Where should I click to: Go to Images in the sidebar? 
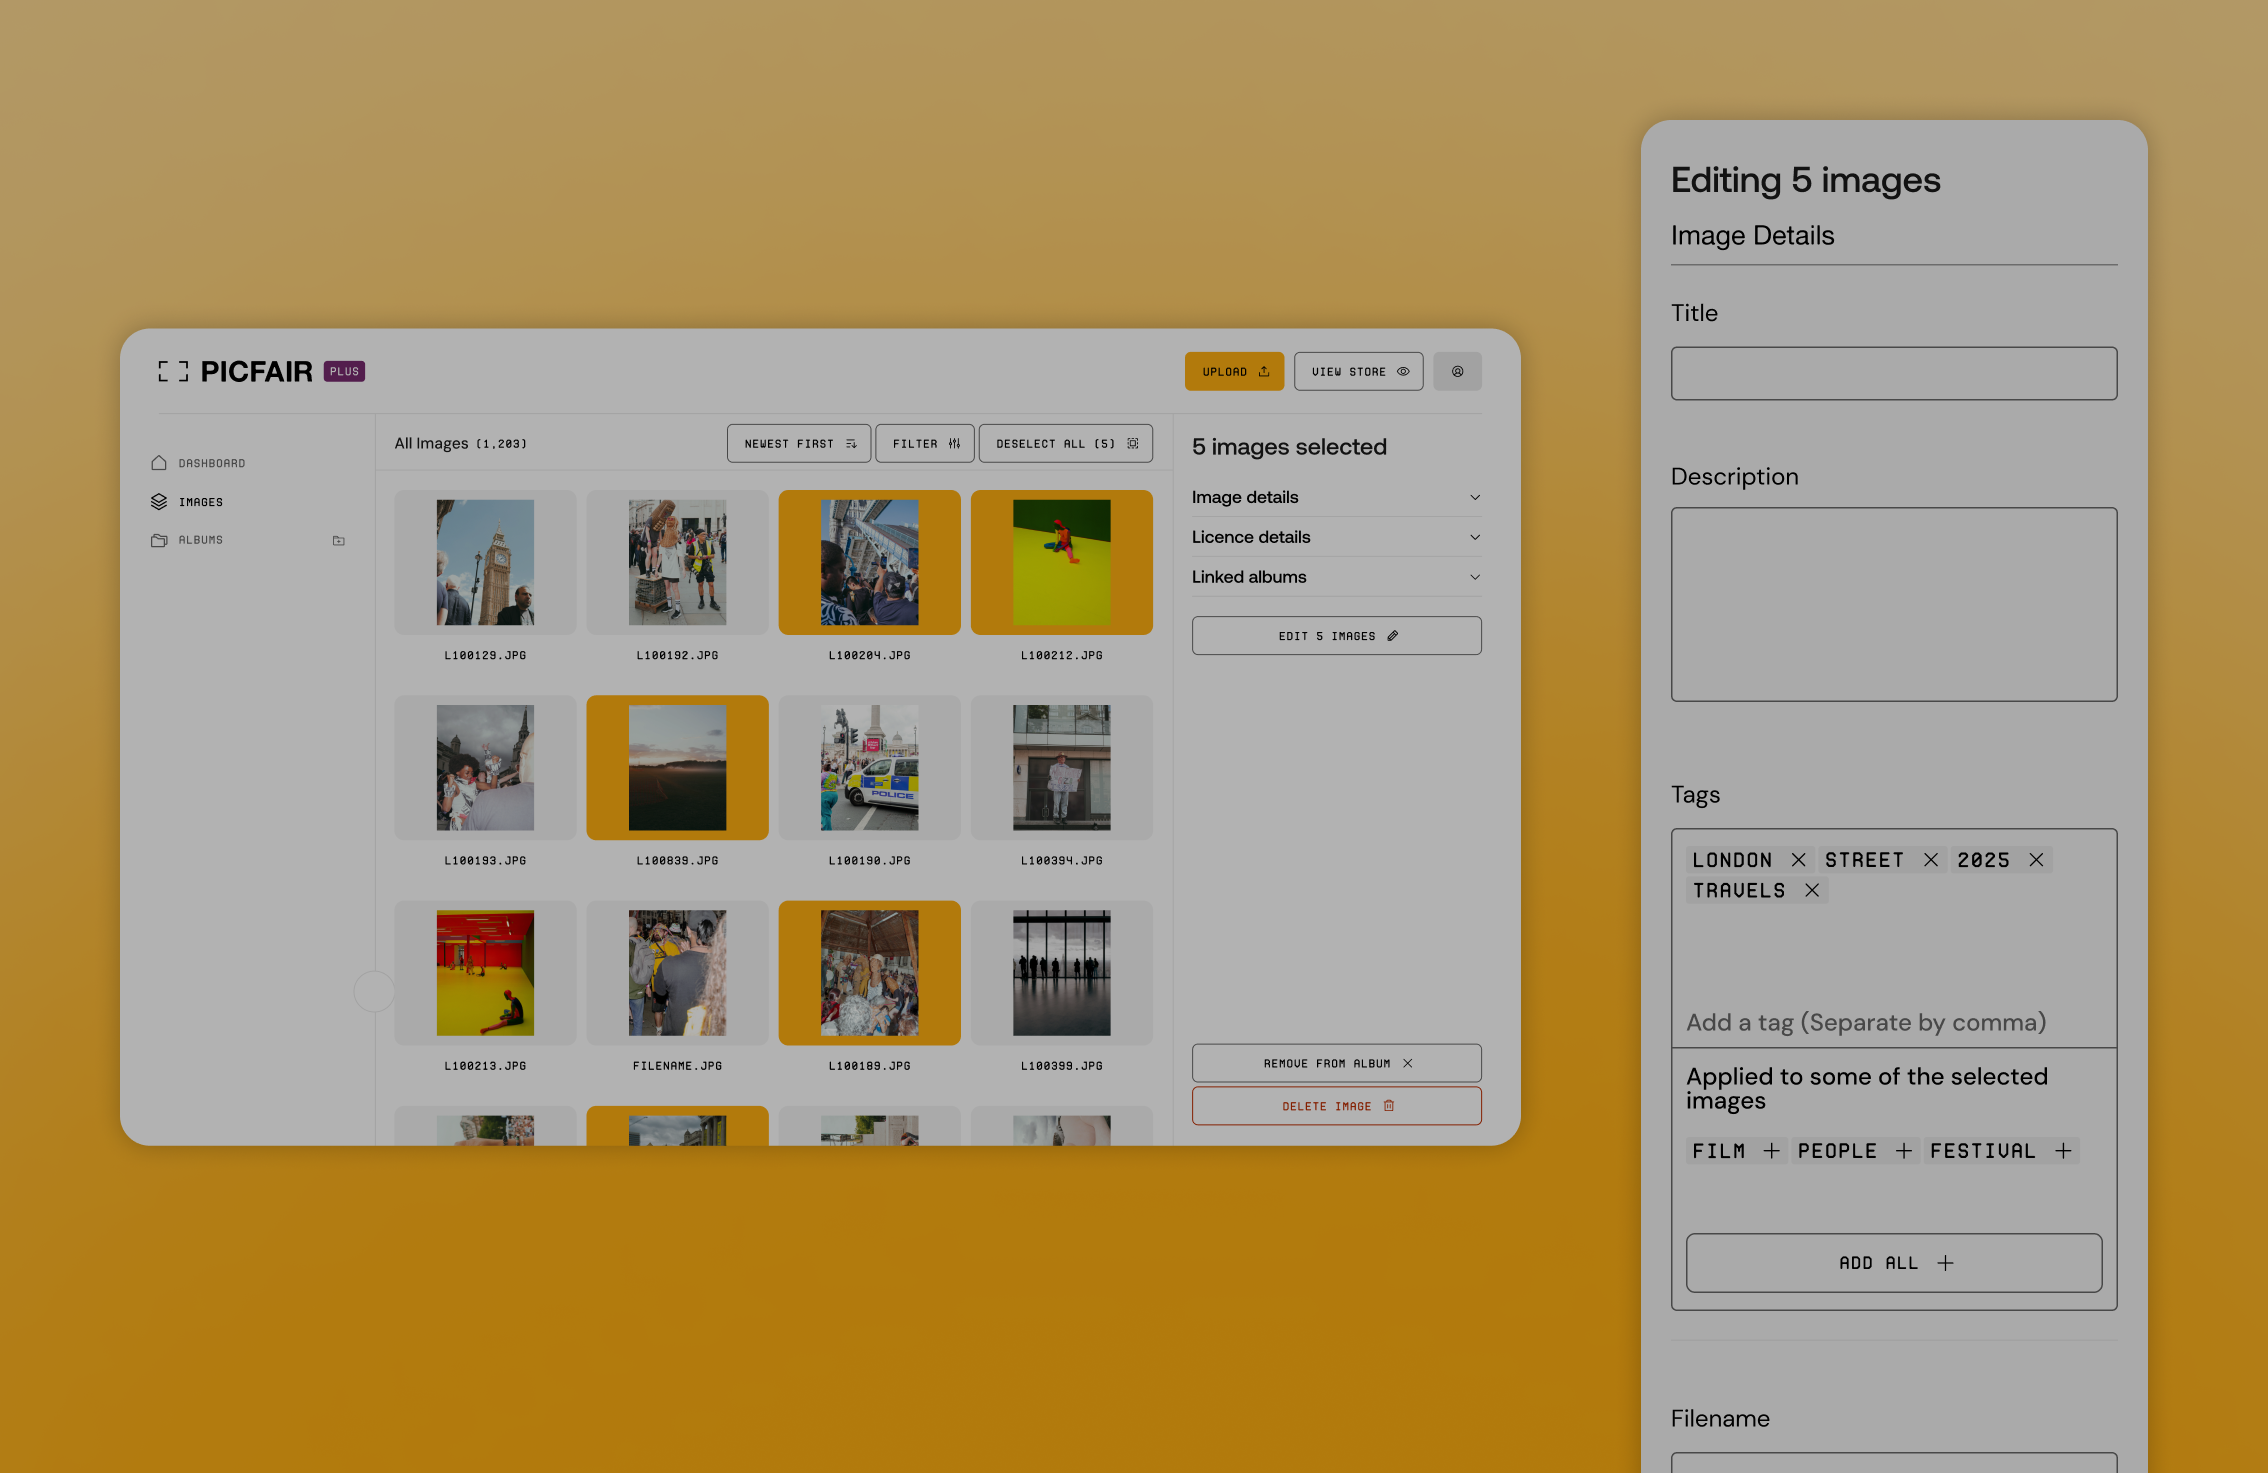coord(200,502)
